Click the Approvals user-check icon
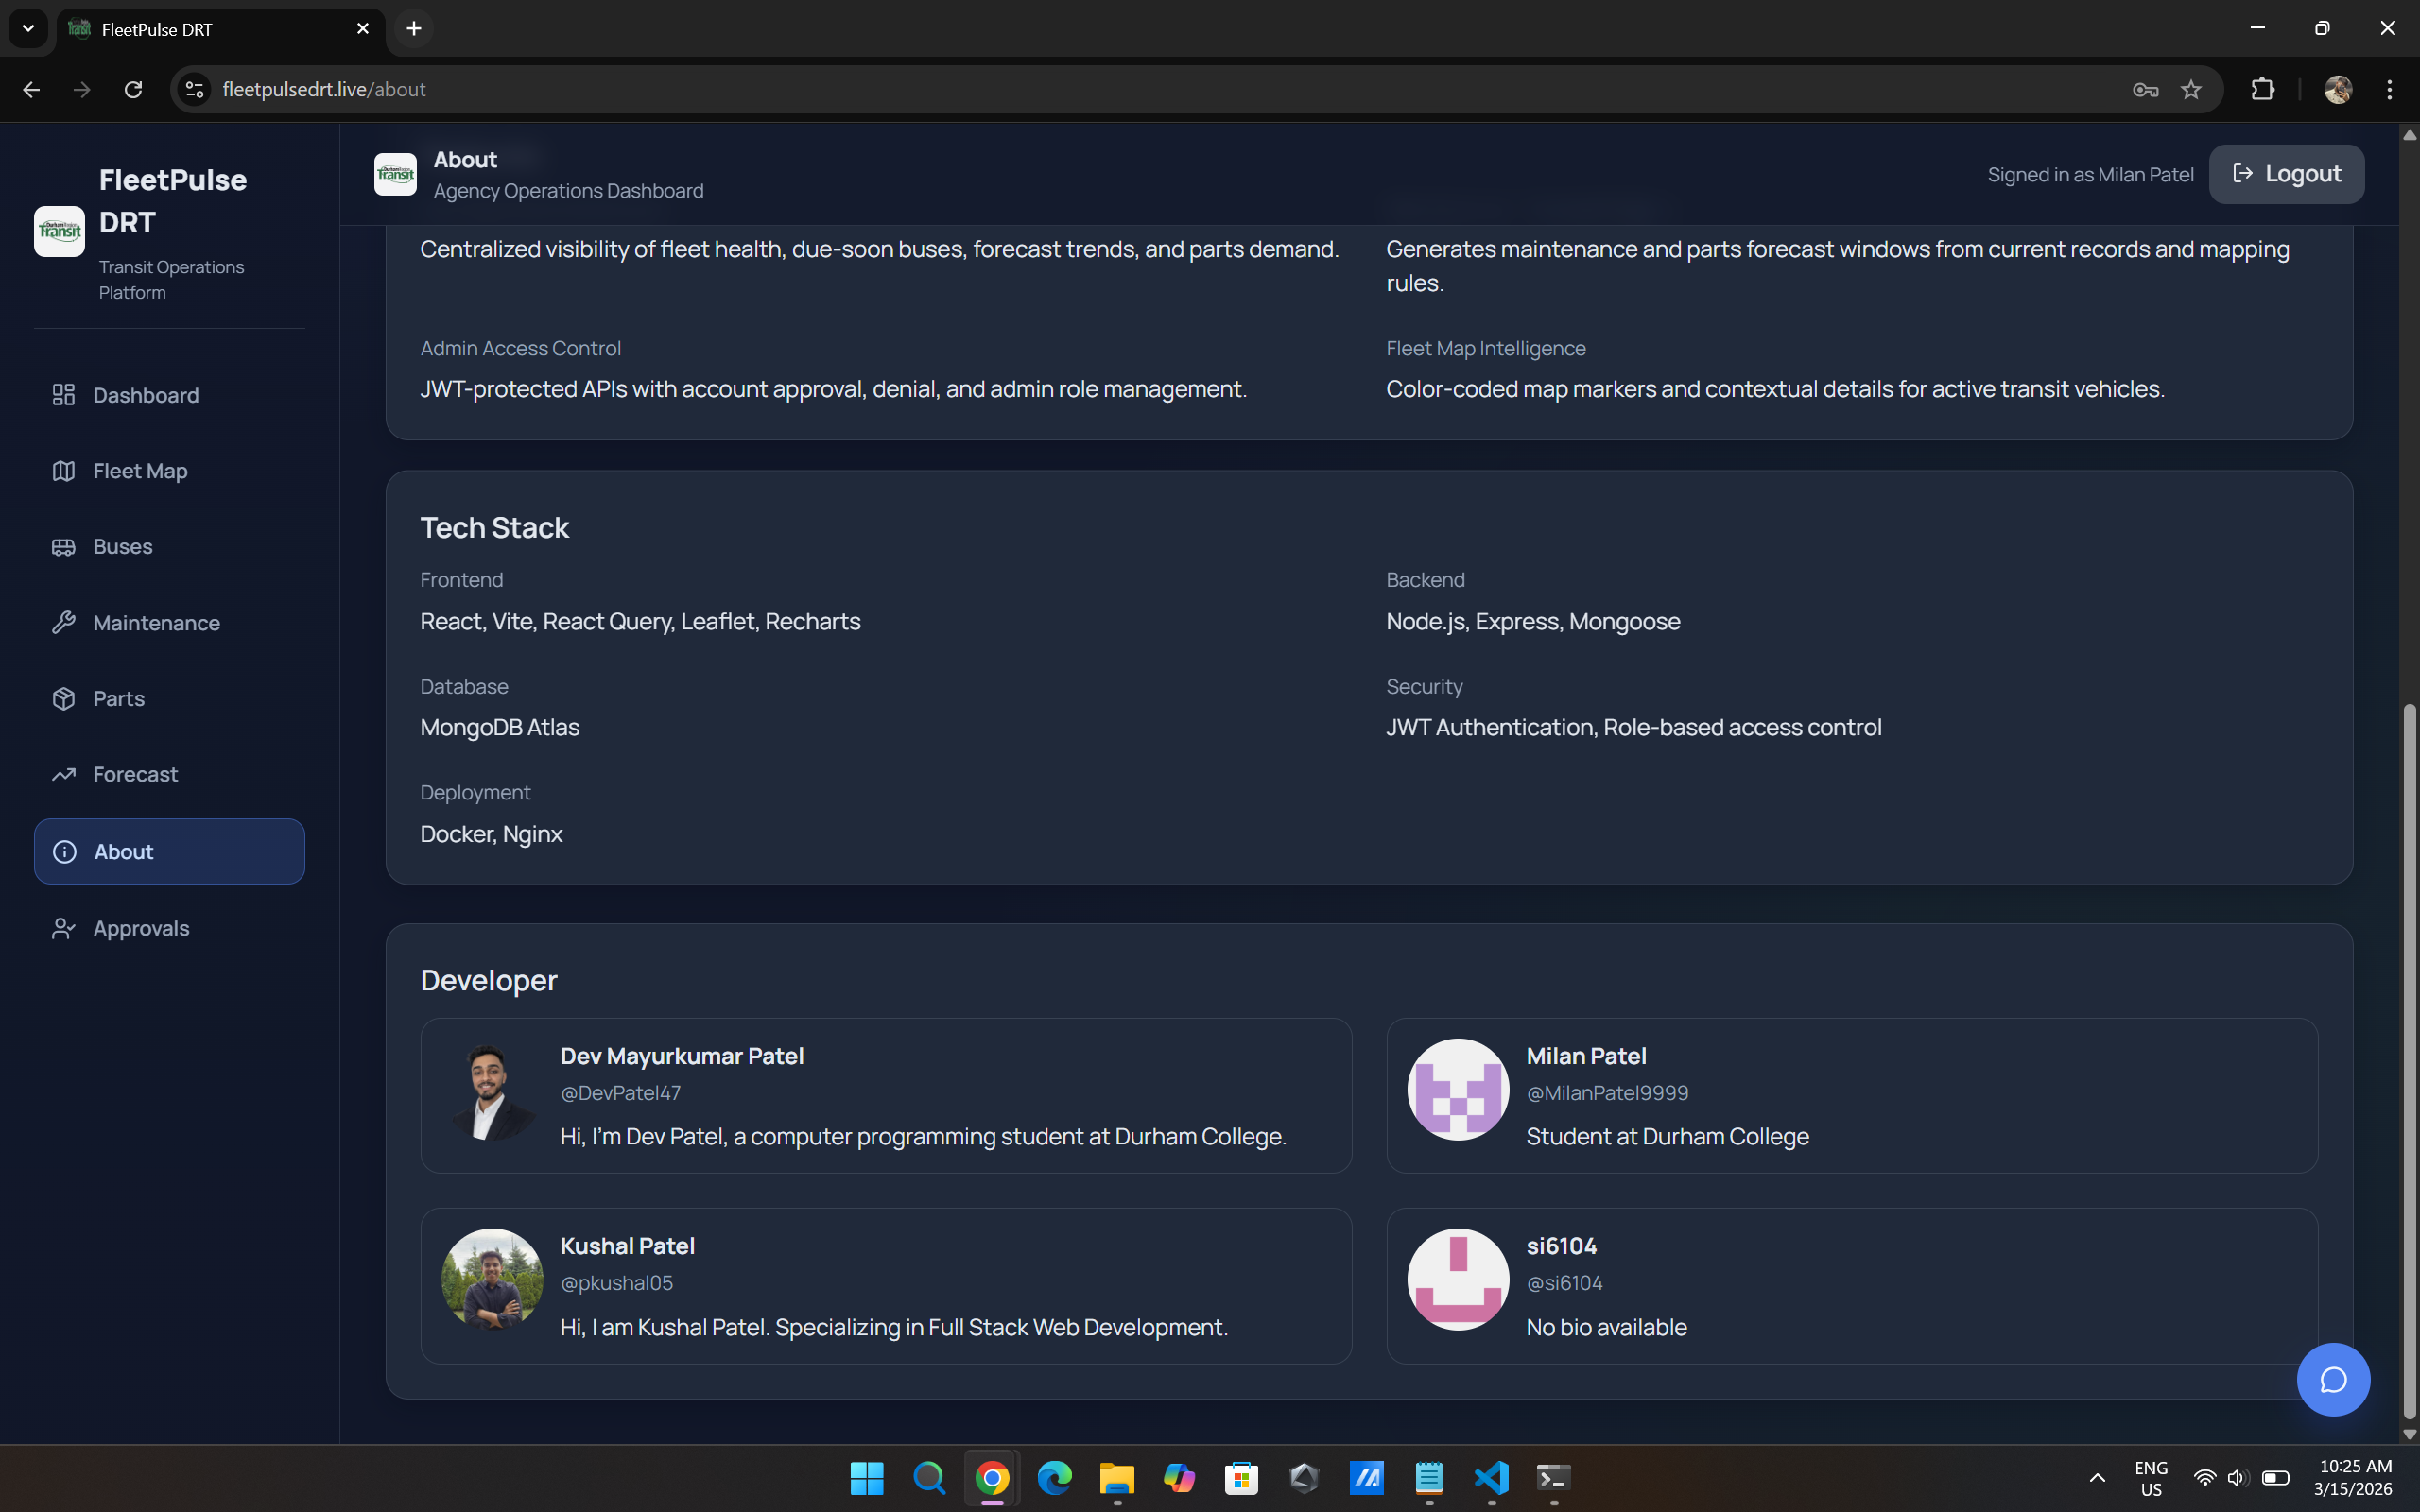 point(64,928)
